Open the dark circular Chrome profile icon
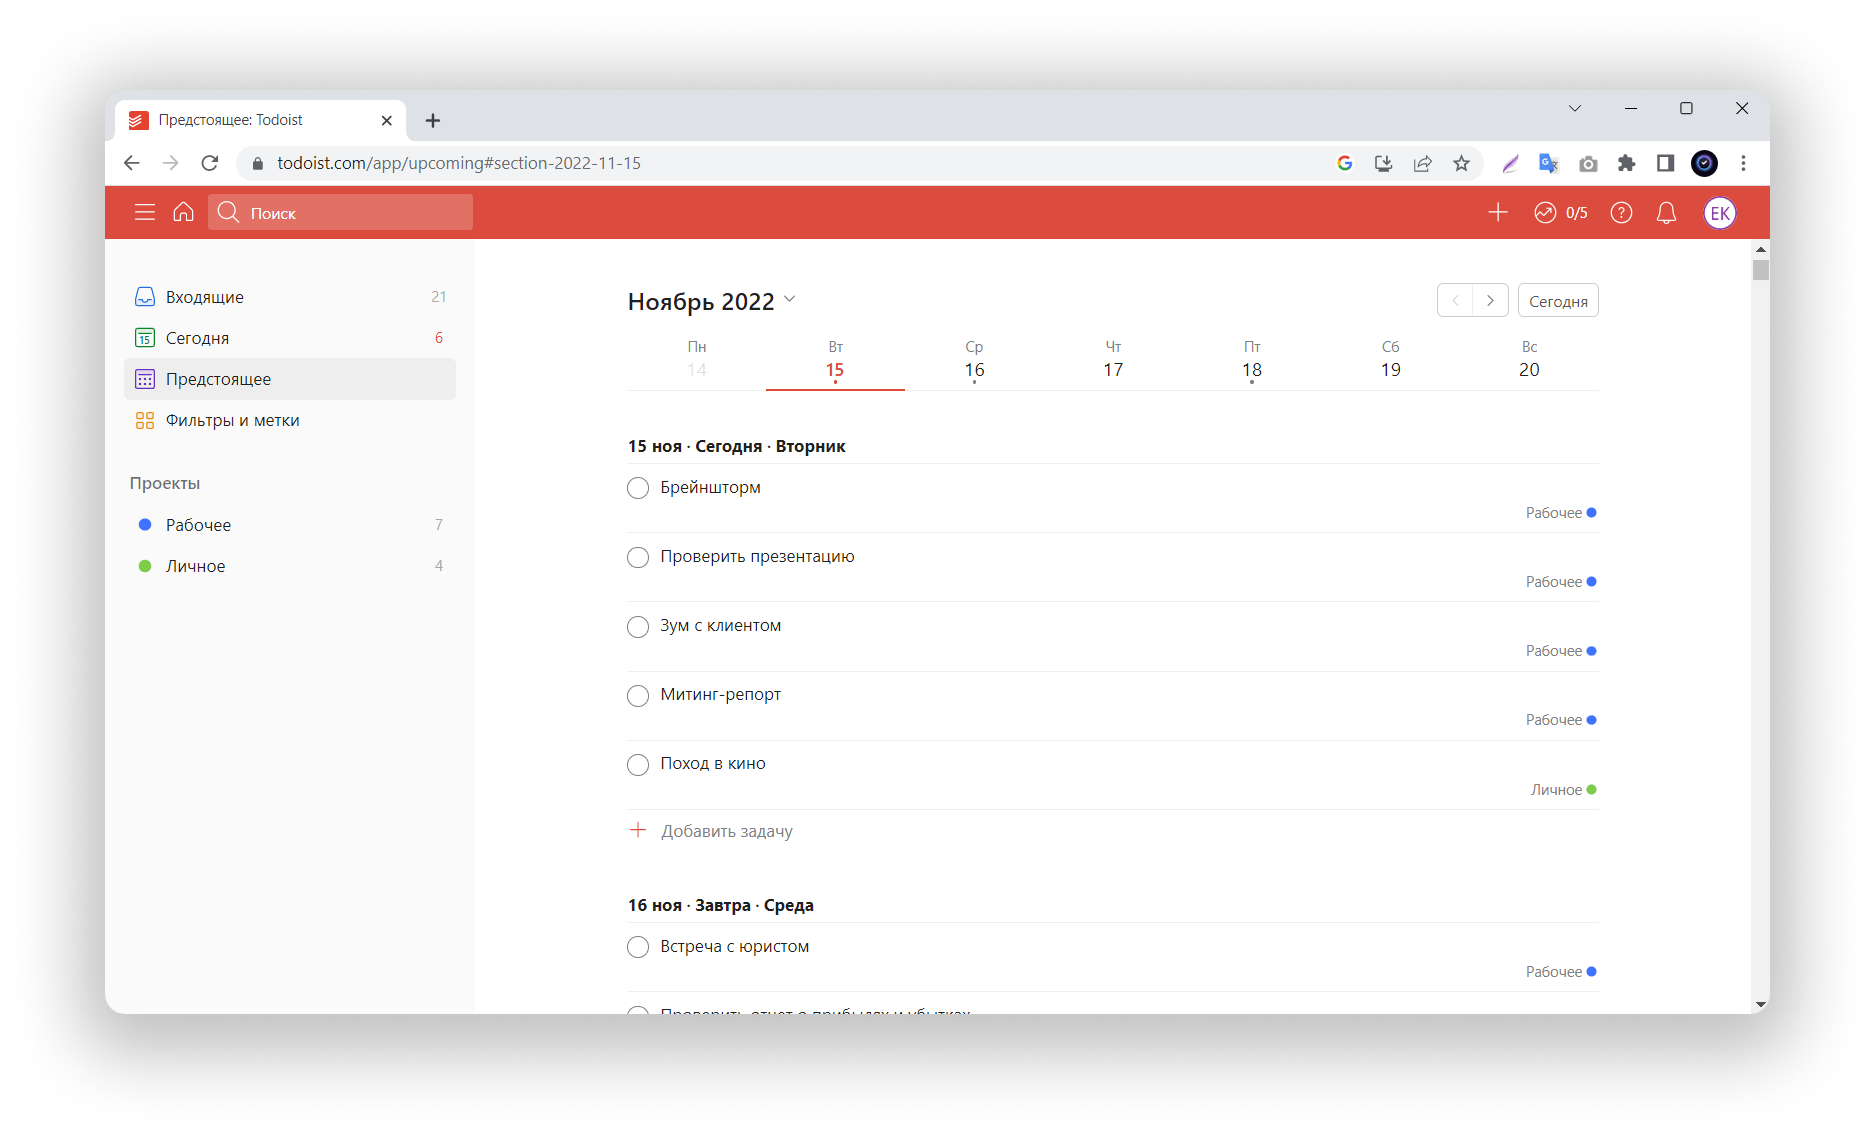 (x=1704, y=163)
